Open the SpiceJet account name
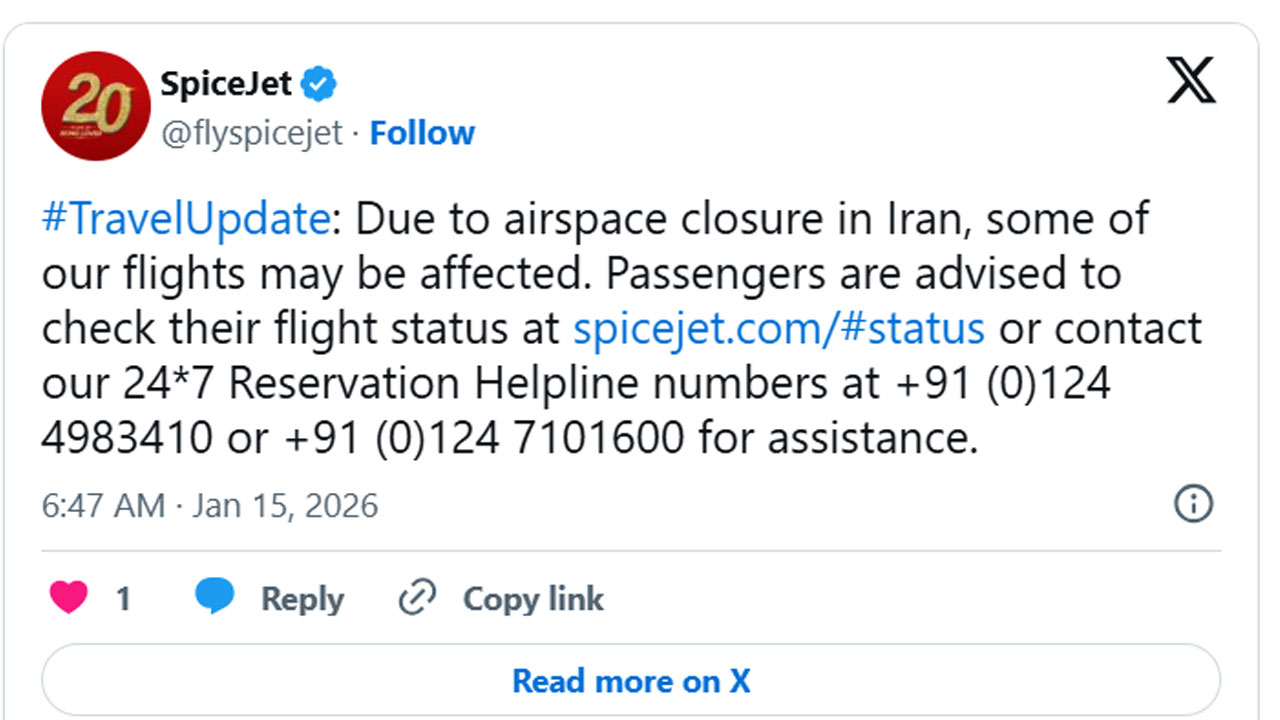 226,84
